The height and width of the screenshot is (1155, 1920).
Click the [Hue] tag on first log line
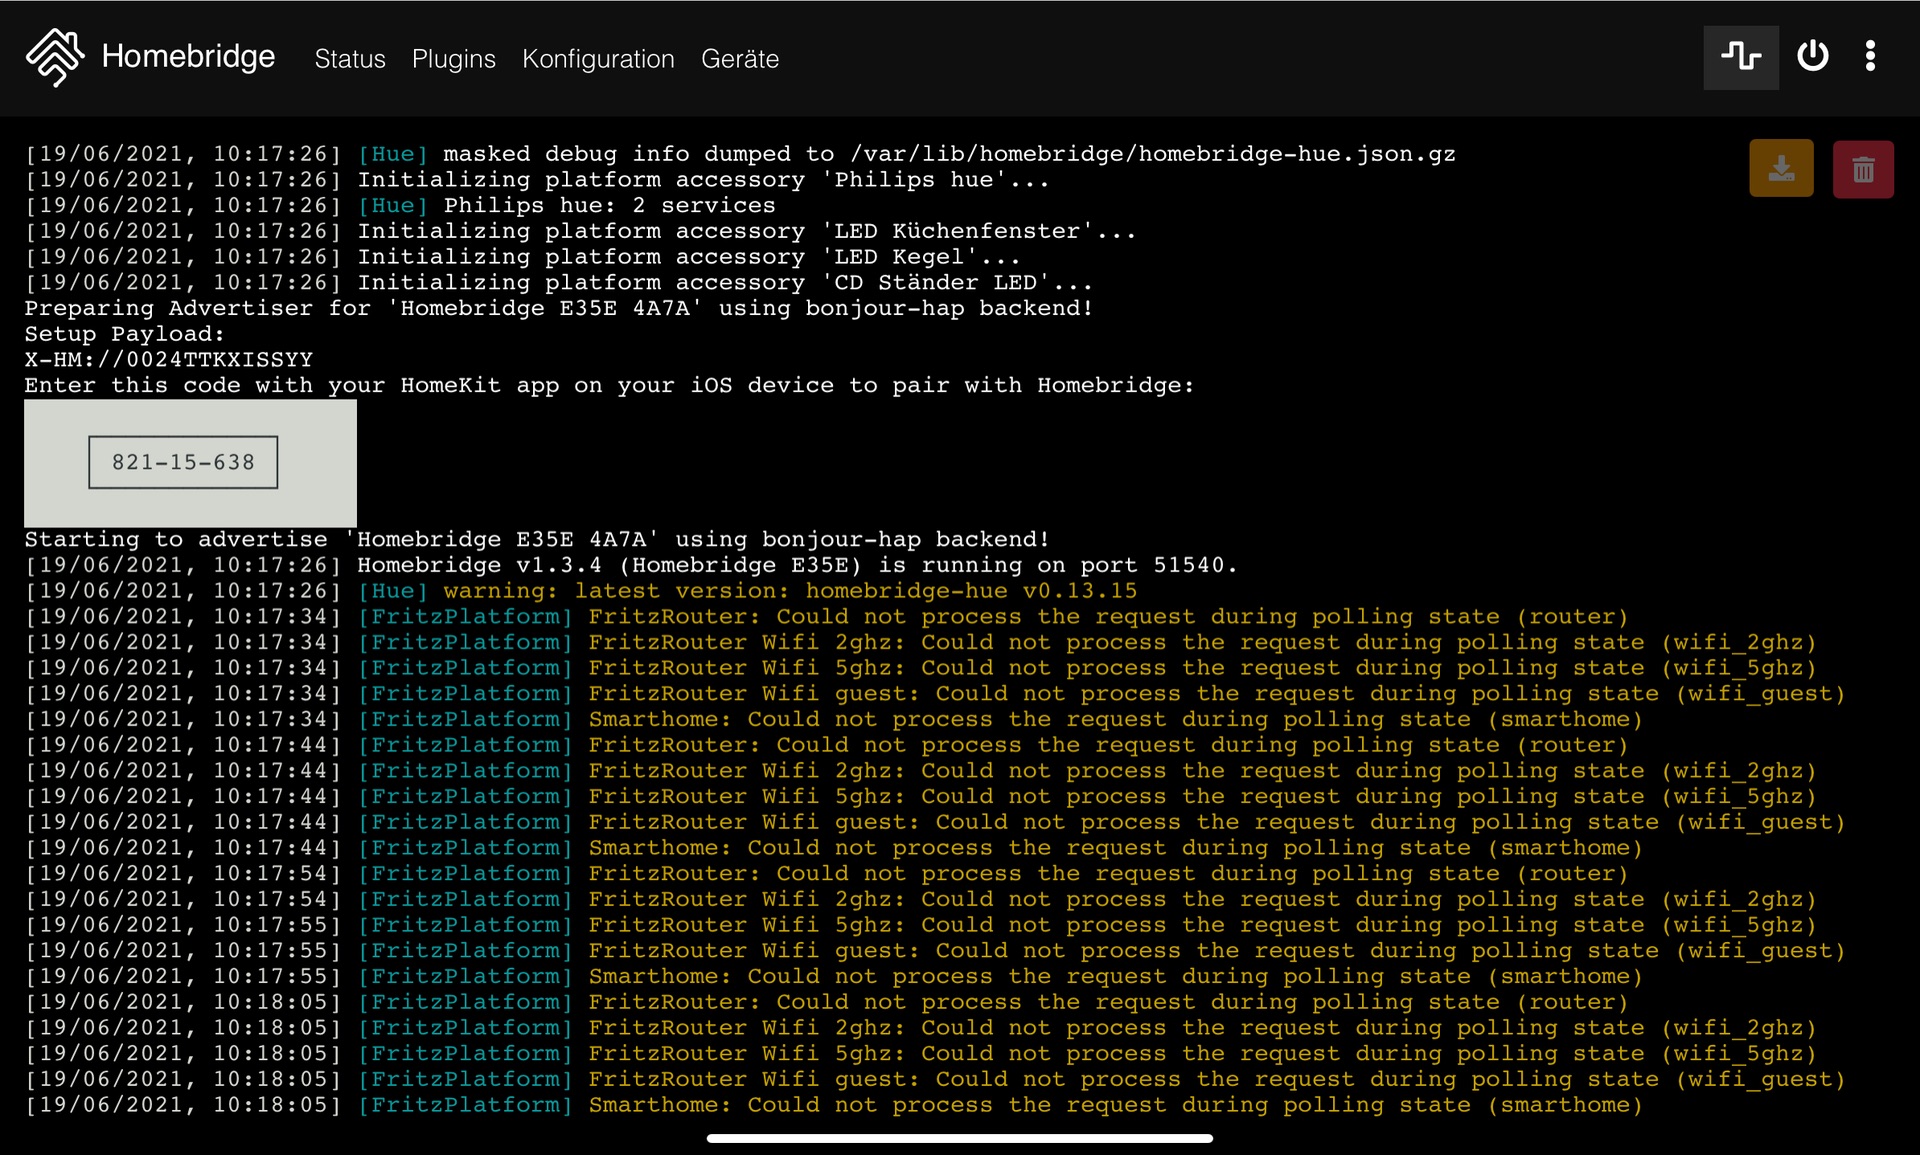pos(393,154)
